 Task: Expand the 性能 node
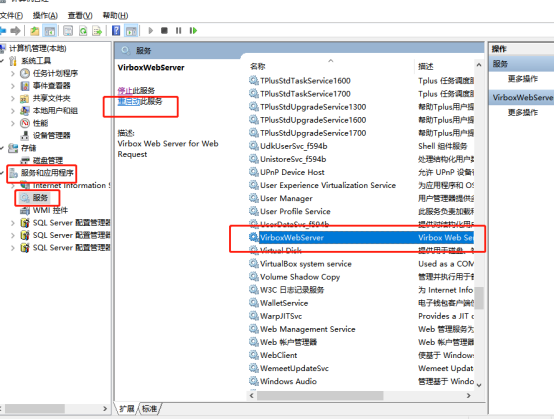tap(13, 123)
